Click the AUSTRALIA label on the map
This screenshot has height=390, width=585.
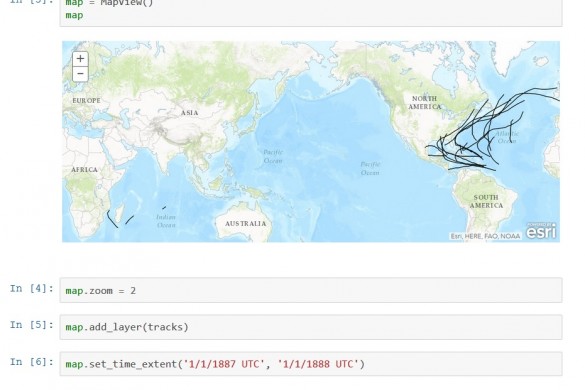coord(245,224)
